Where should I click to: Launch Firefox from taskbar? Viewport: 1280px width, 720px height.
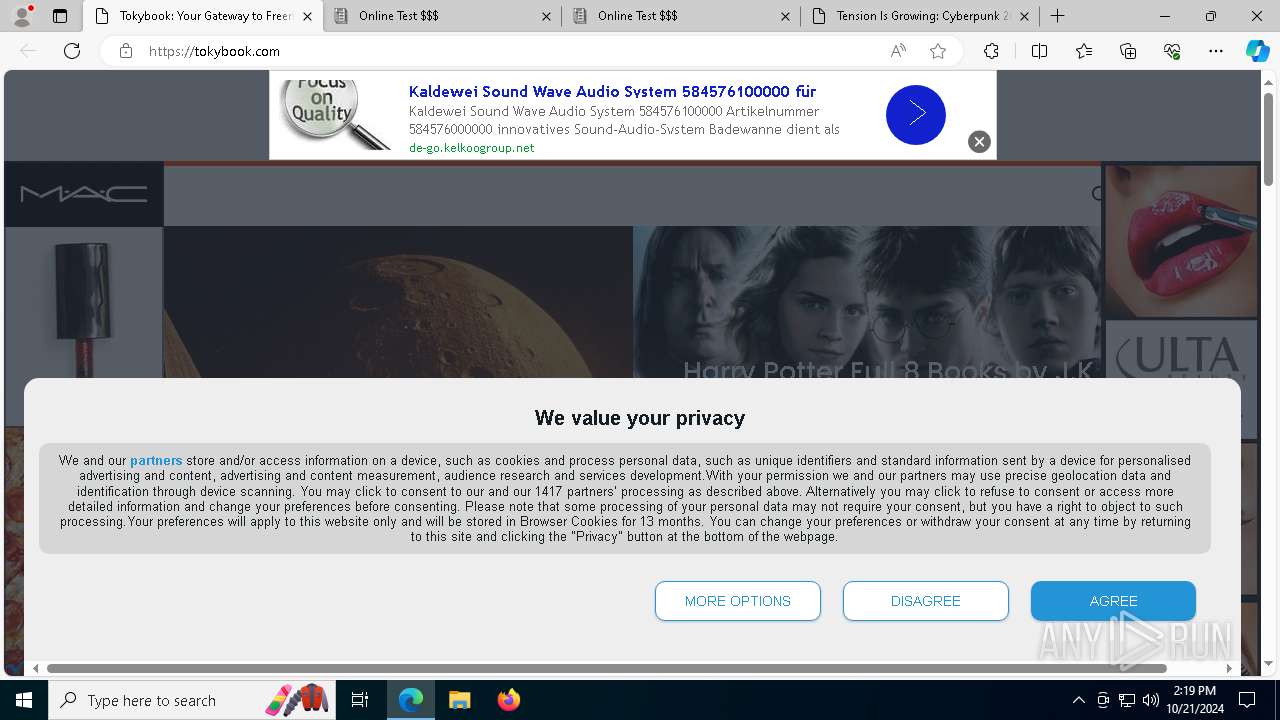click(509, 700)
